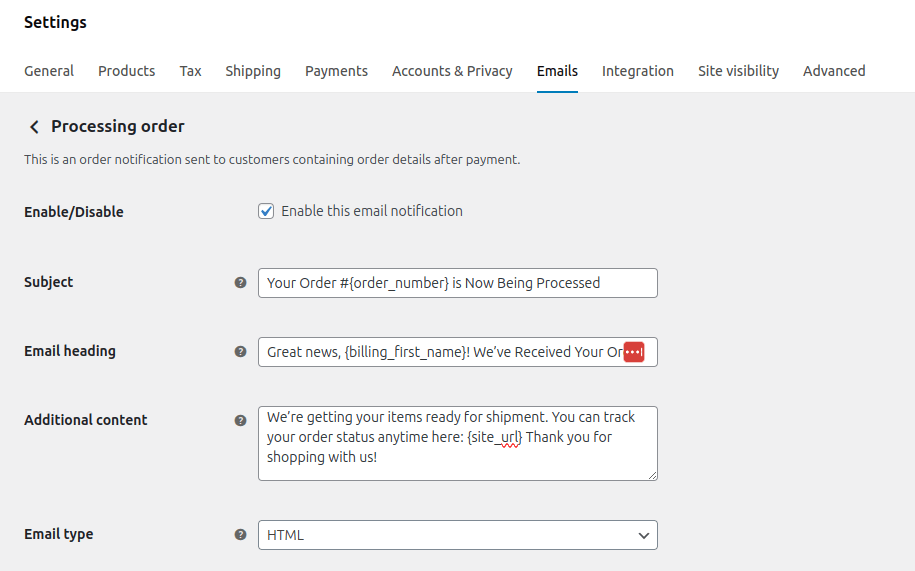Focus the Subject input field
The height and width of the screenshot is (571, 915).
click(458, 283)
